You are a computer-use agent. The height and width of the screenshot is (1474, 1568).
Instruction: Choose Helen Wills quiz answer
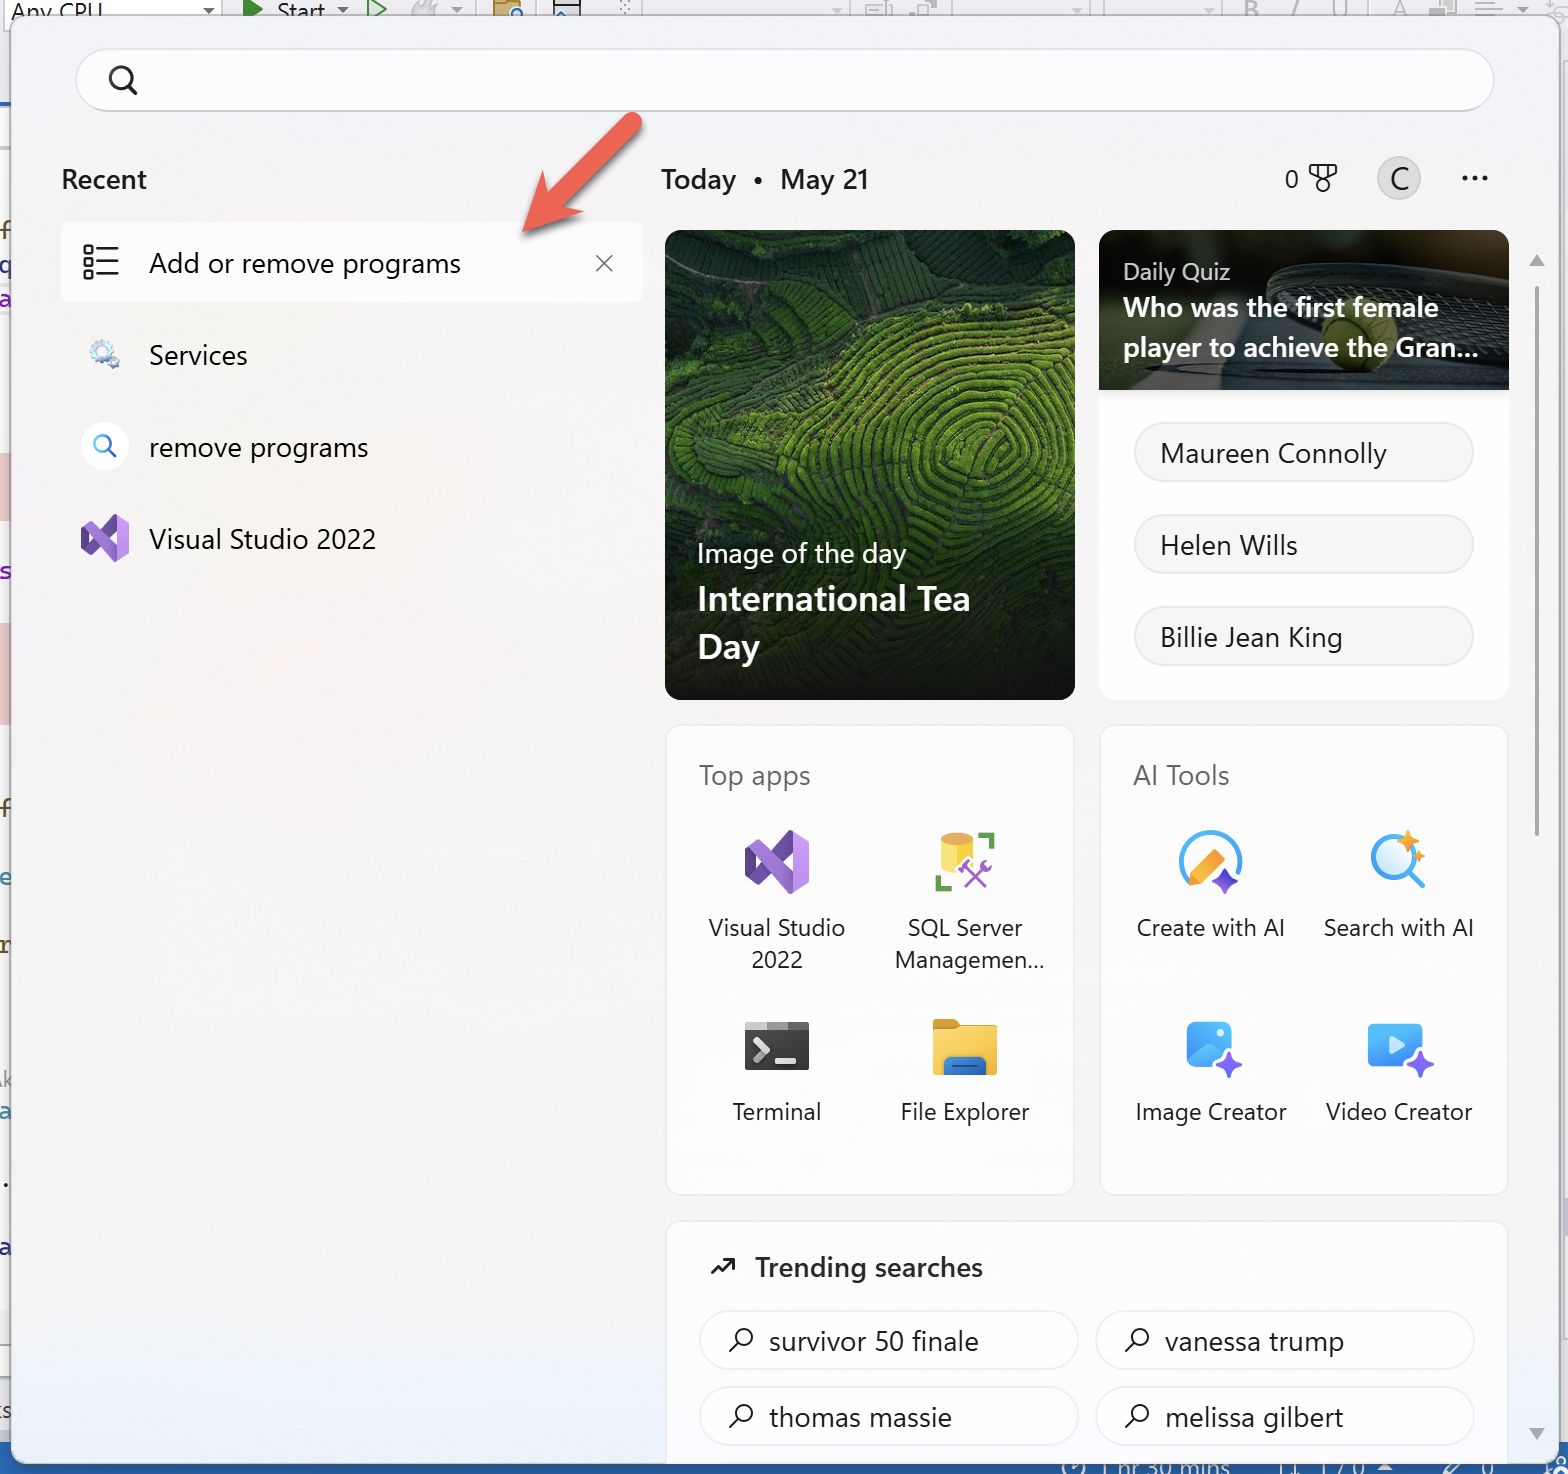click(x=1303, y=545)
